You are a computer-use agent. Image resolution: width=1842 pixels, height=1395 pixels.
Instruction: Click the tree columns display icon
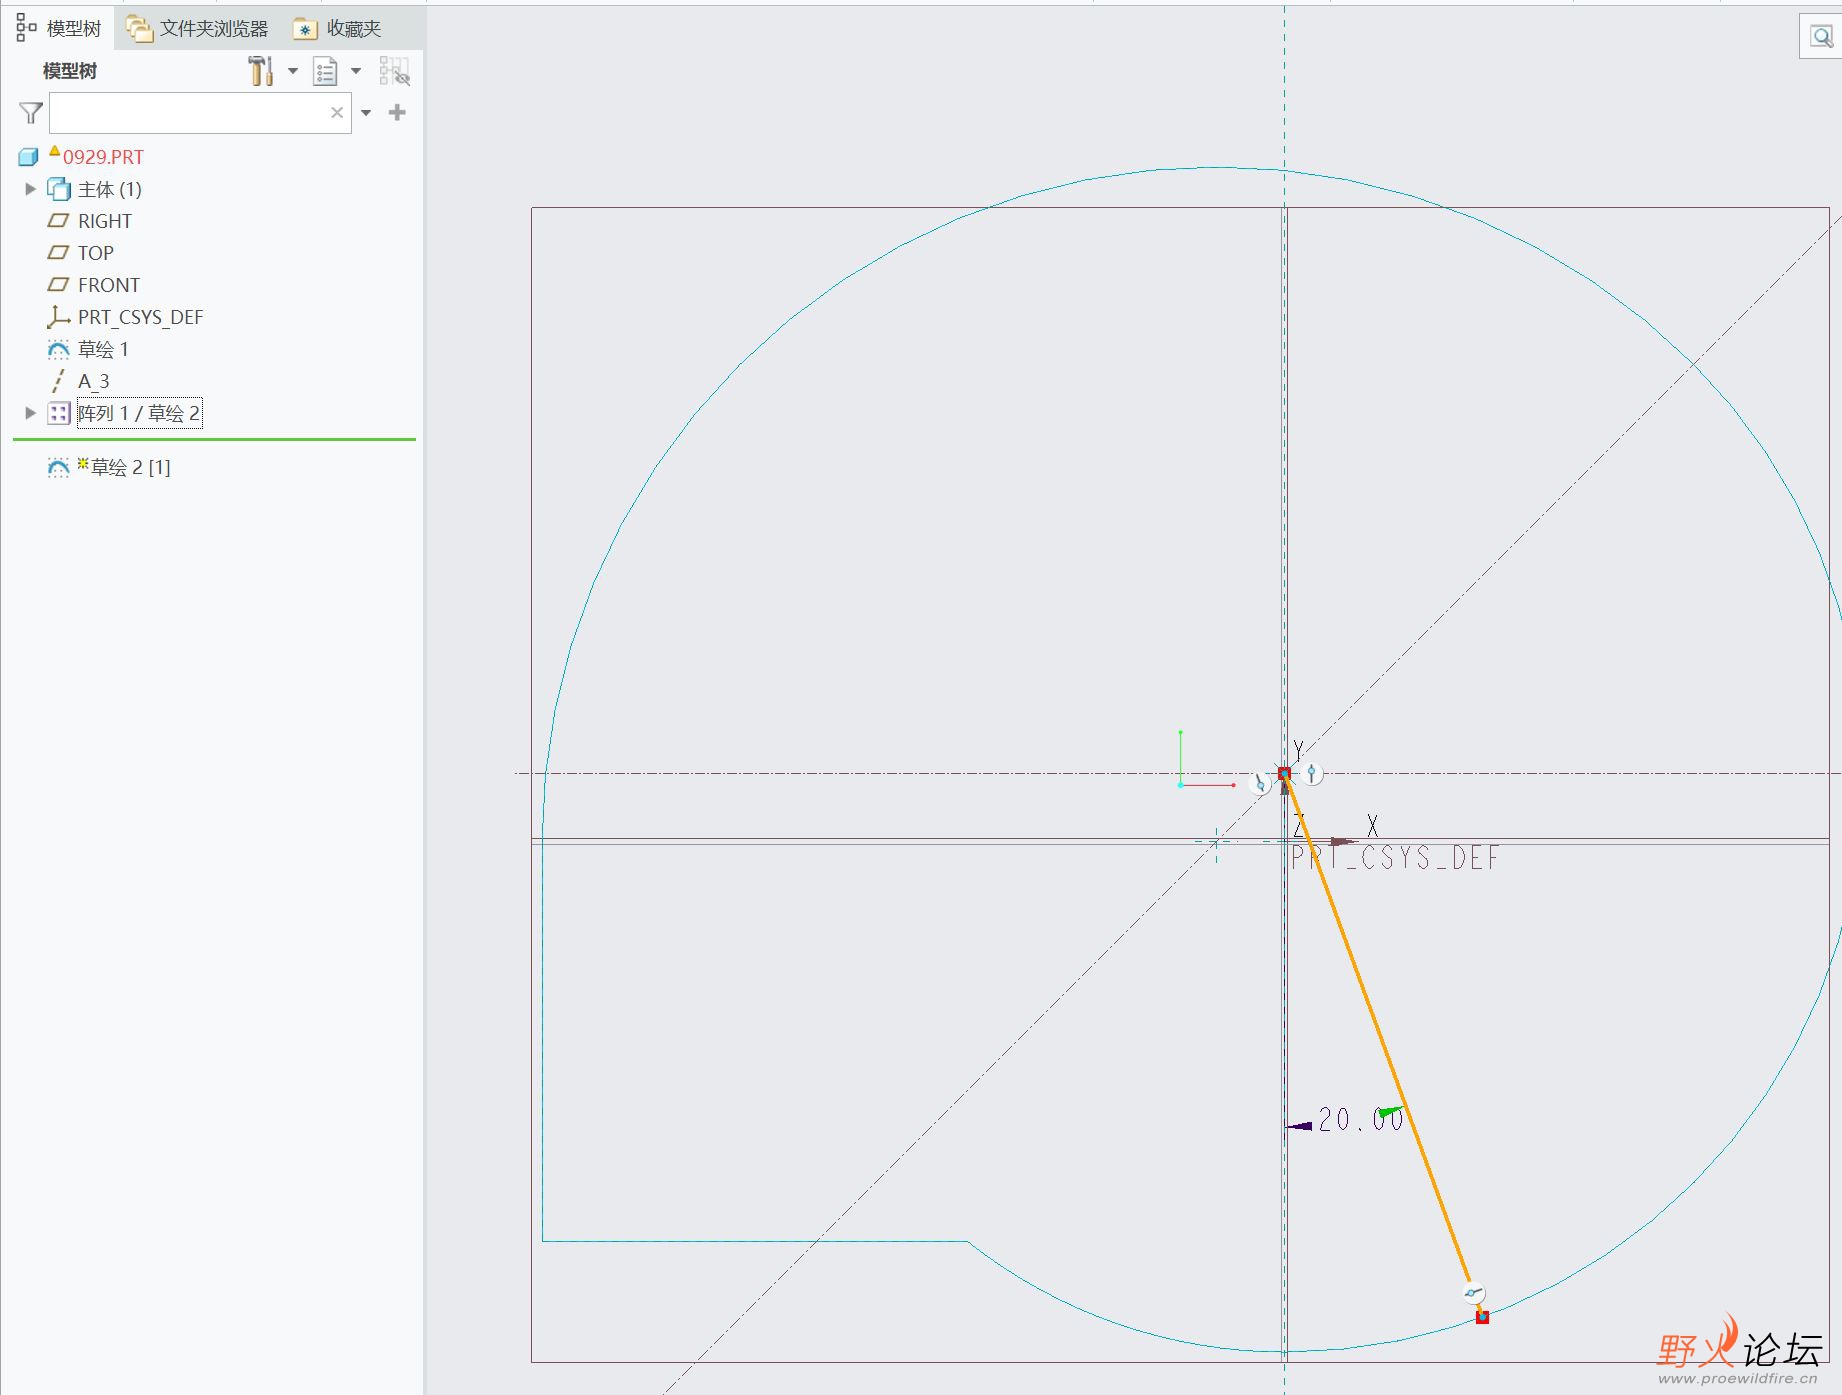325,71
